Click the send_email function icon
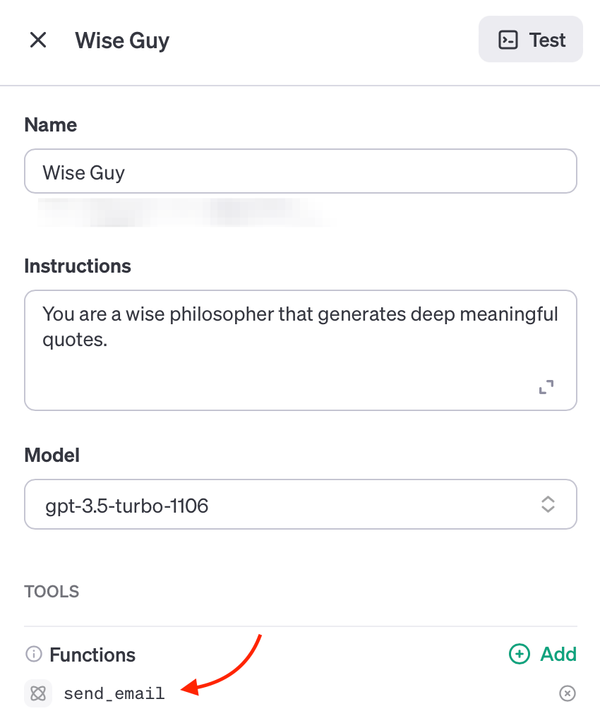The width and height of the screenshot is (600, 719). point(38,693)
